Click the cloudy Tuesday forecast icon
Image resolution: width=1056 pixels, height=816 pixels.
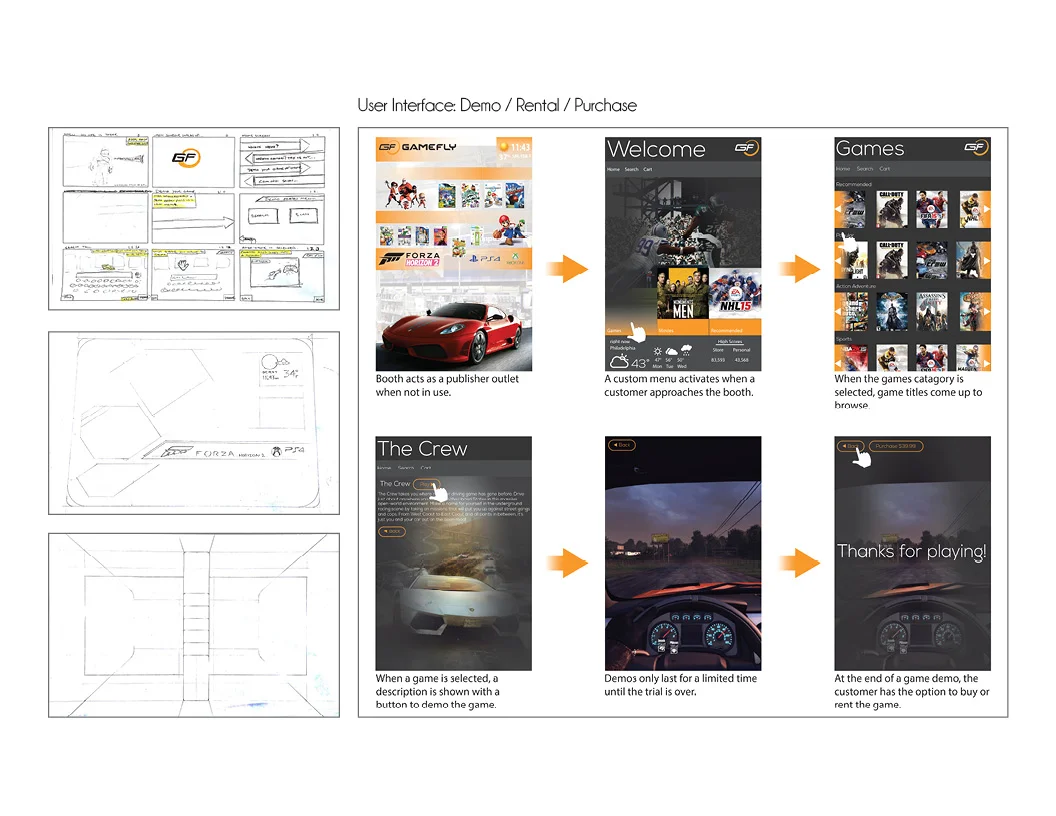click(671, 351)
